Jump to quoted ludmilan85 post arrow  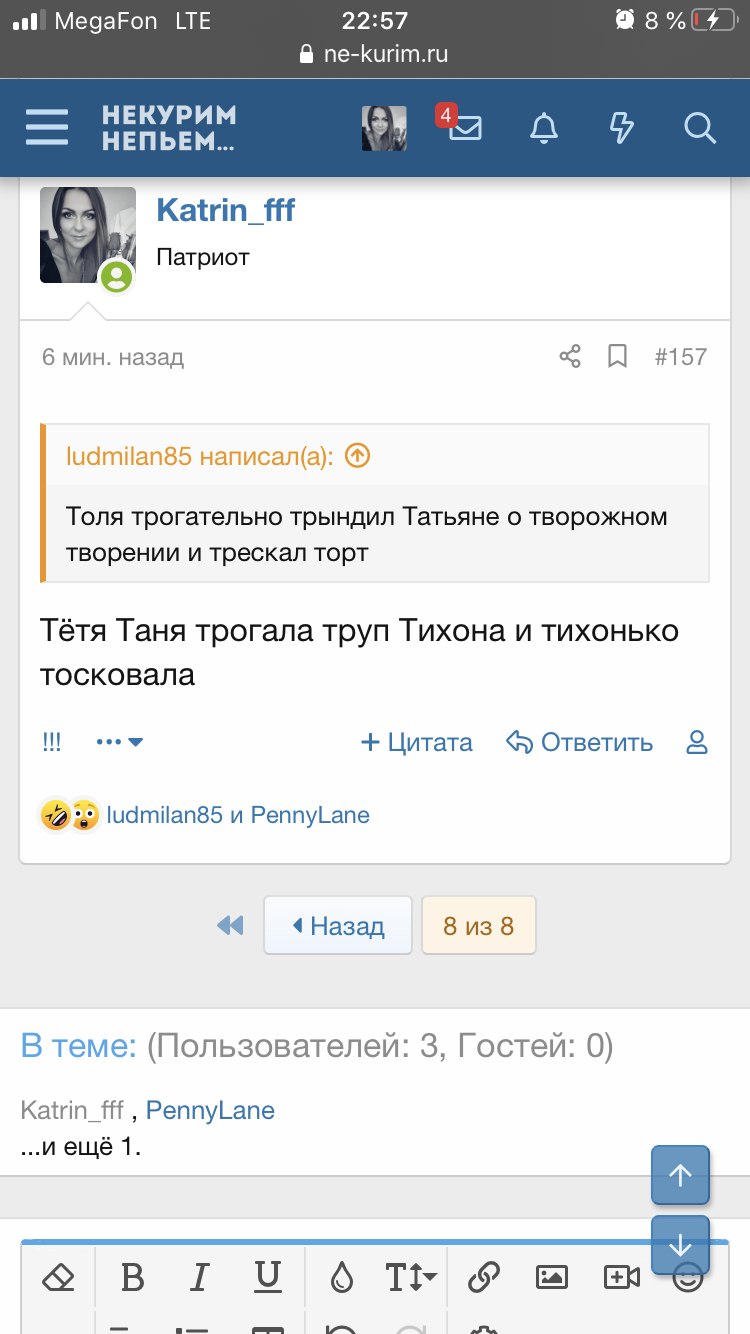(357, 457)
